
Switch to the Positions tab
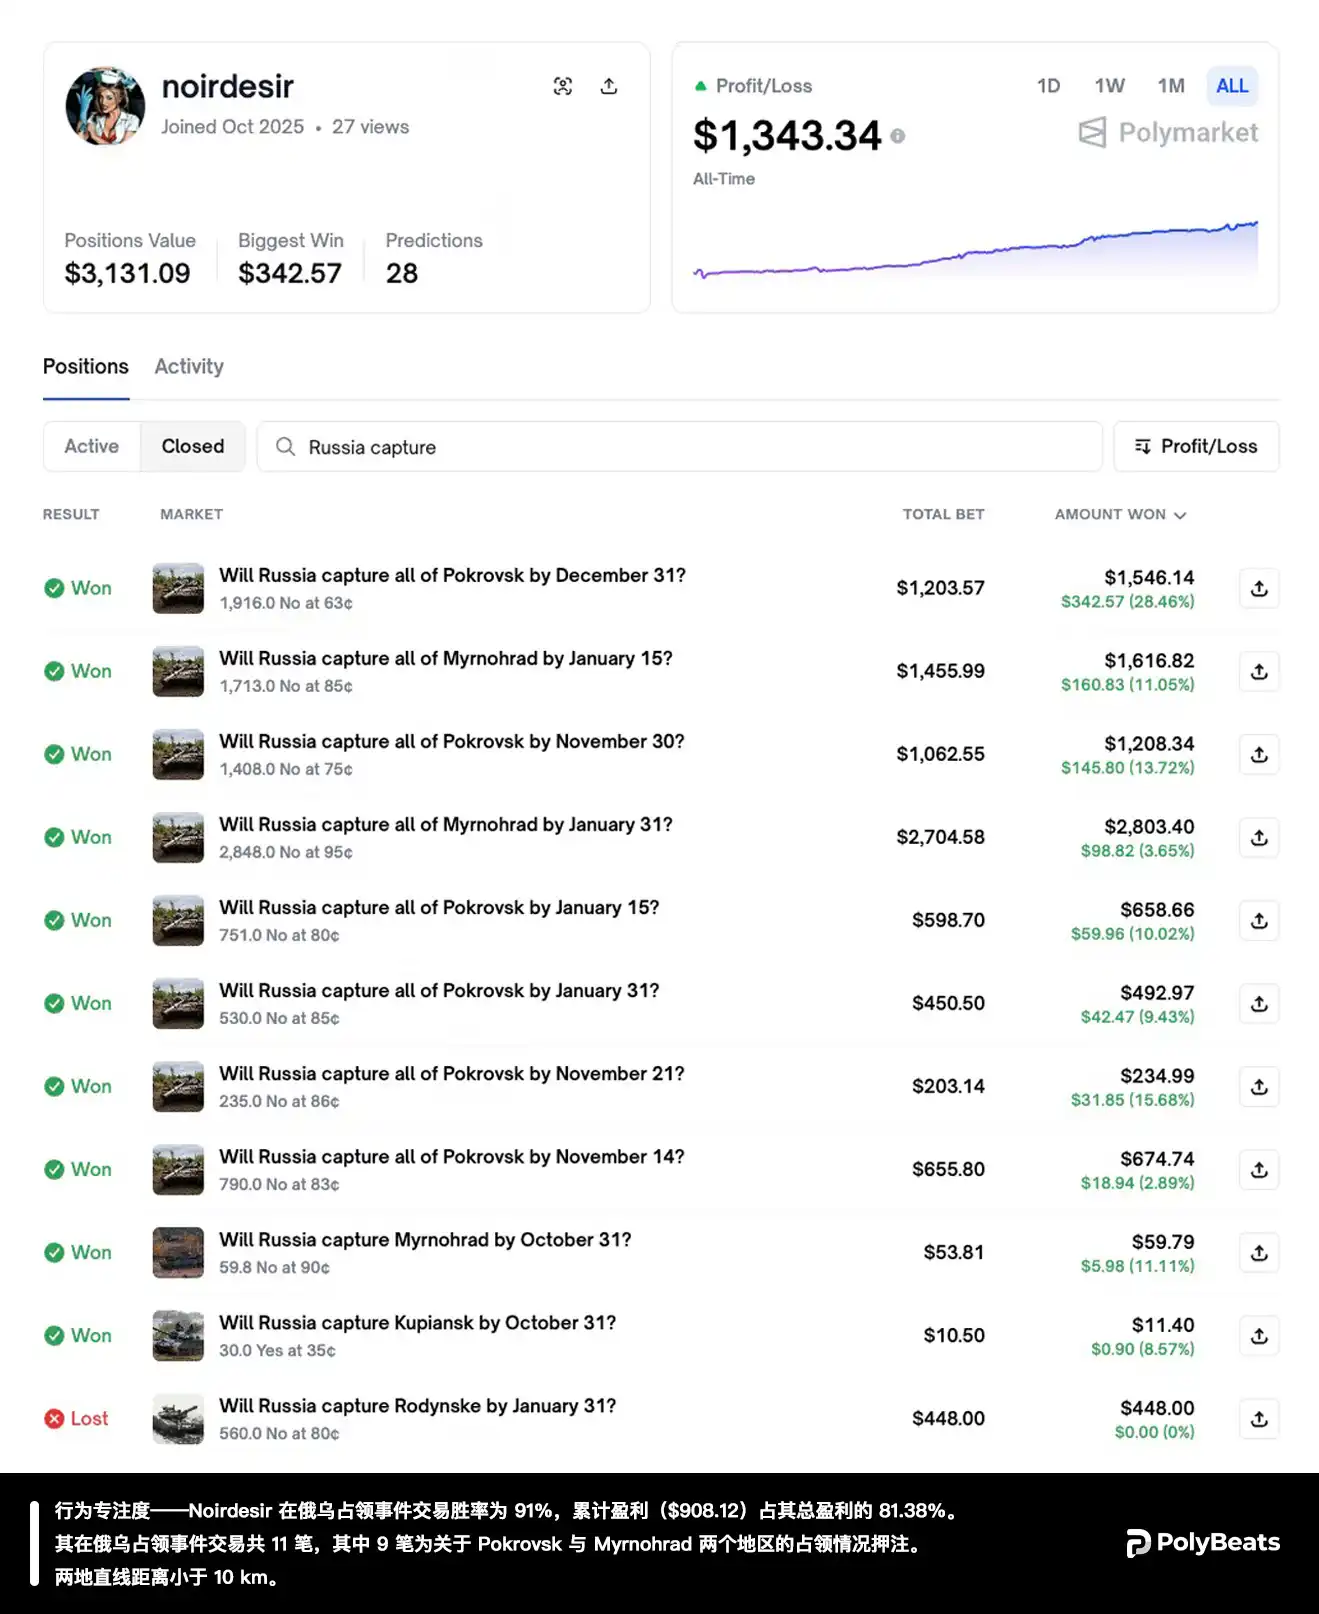tap(86, 367)
